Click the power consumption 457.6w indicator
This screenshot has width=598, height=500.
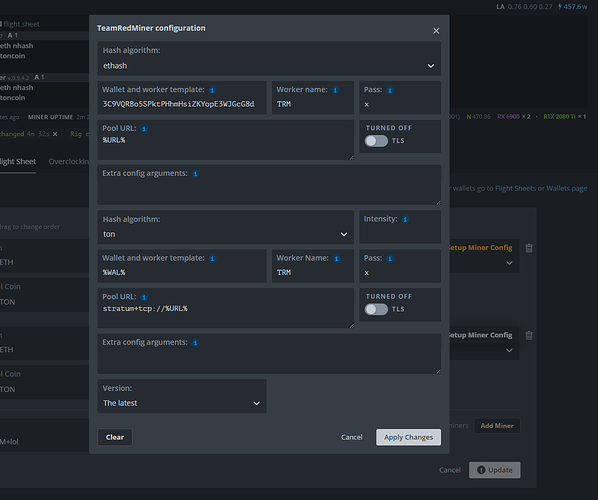pos(572,6)
